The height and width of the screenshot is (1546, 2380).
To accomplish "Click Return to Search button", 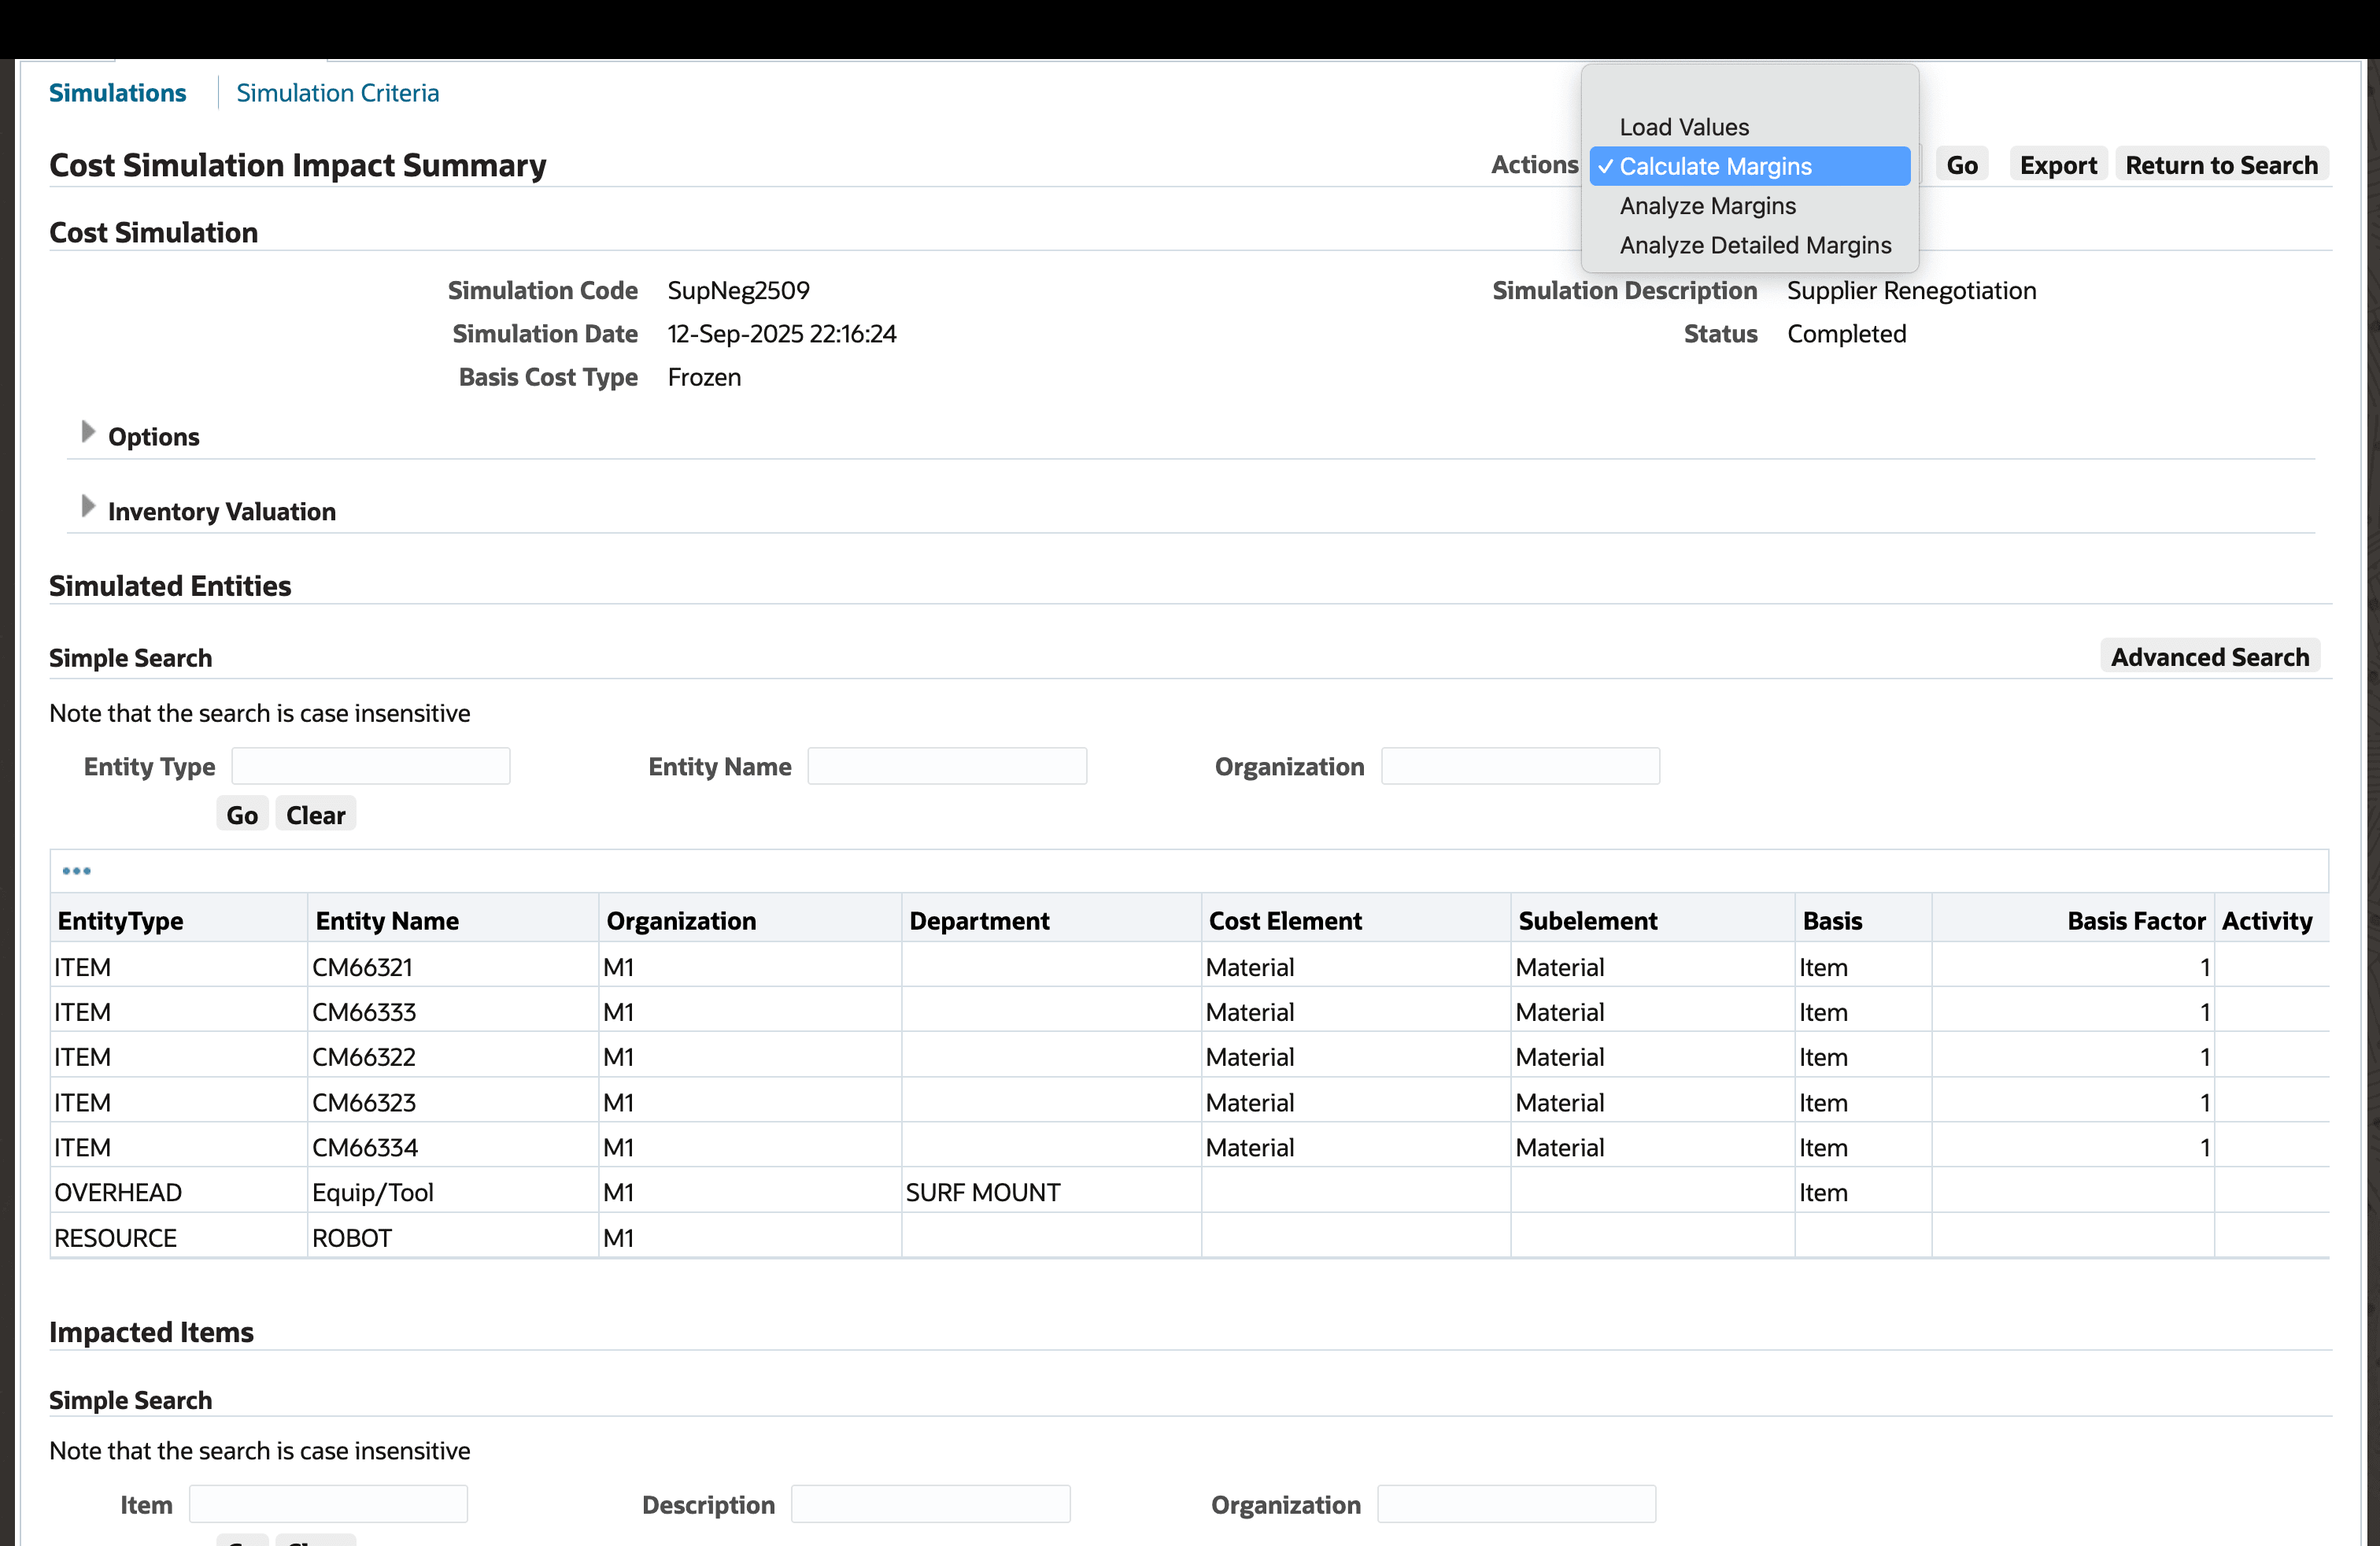I will click(2221, 165).
